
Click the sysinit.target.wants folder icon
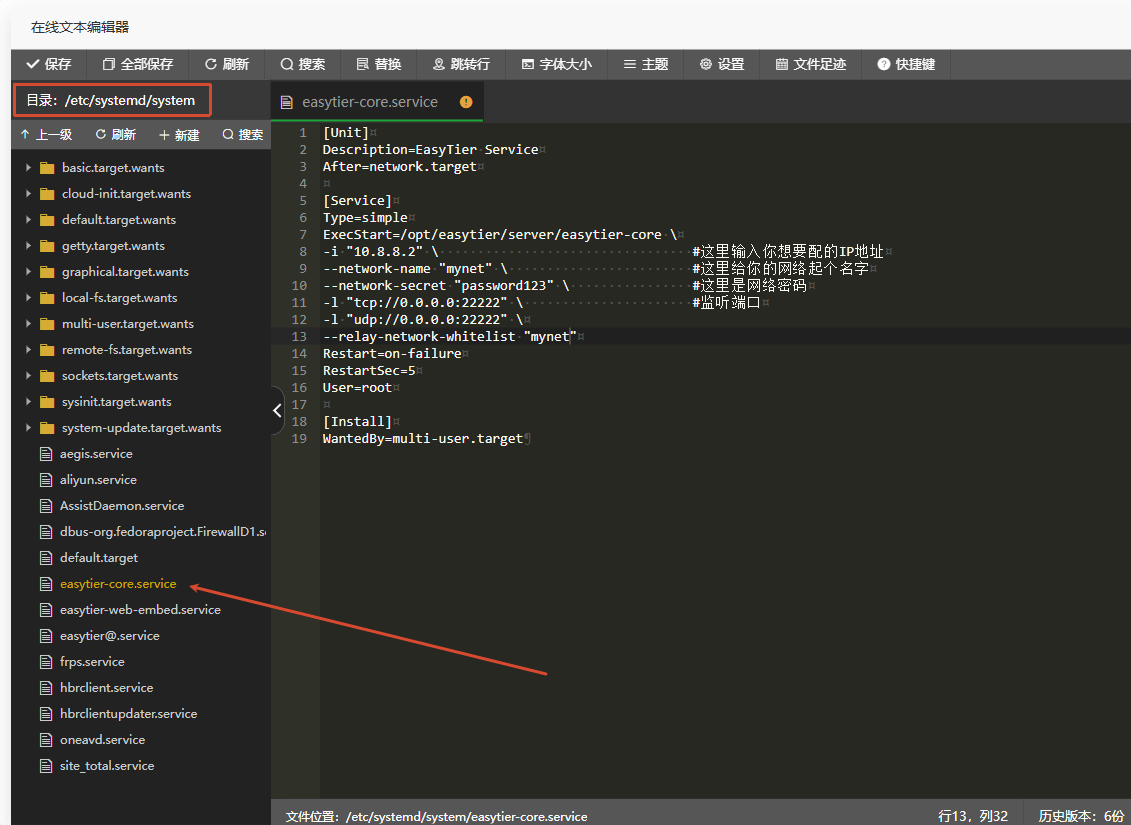47,402
